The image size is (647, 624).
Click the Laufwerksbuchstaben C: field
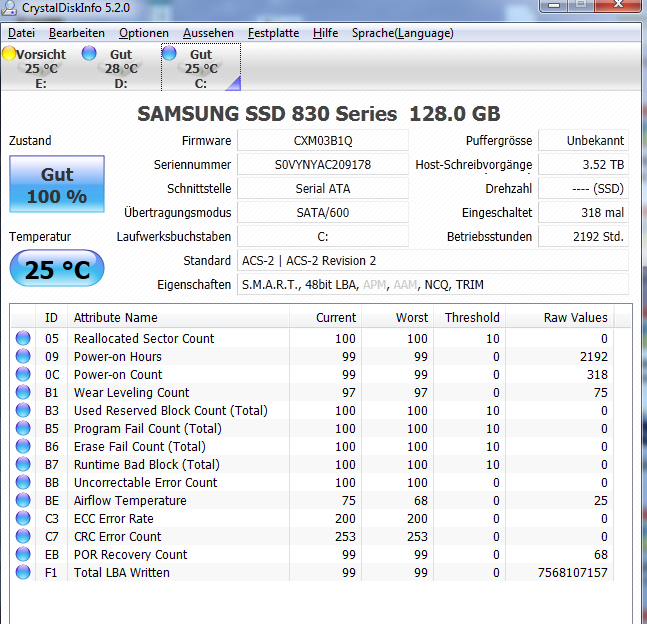(323, 236)
